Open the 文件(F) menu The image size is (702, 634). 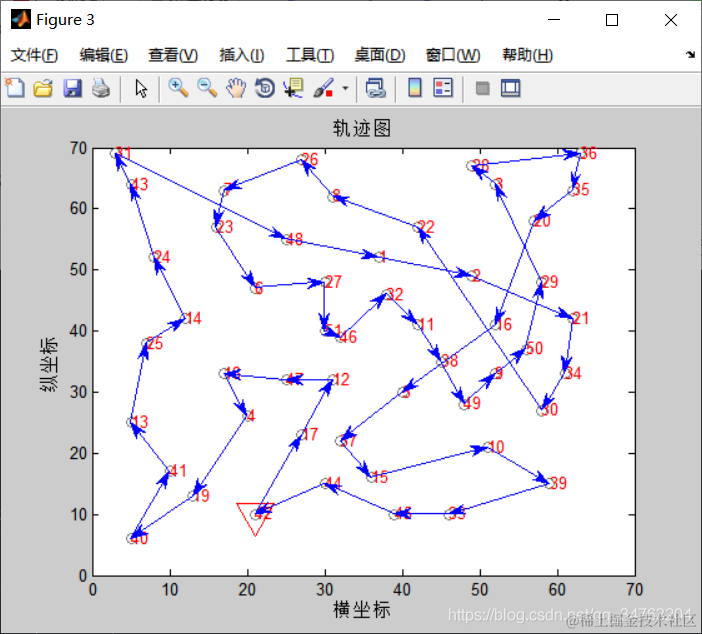pos(34,55)
